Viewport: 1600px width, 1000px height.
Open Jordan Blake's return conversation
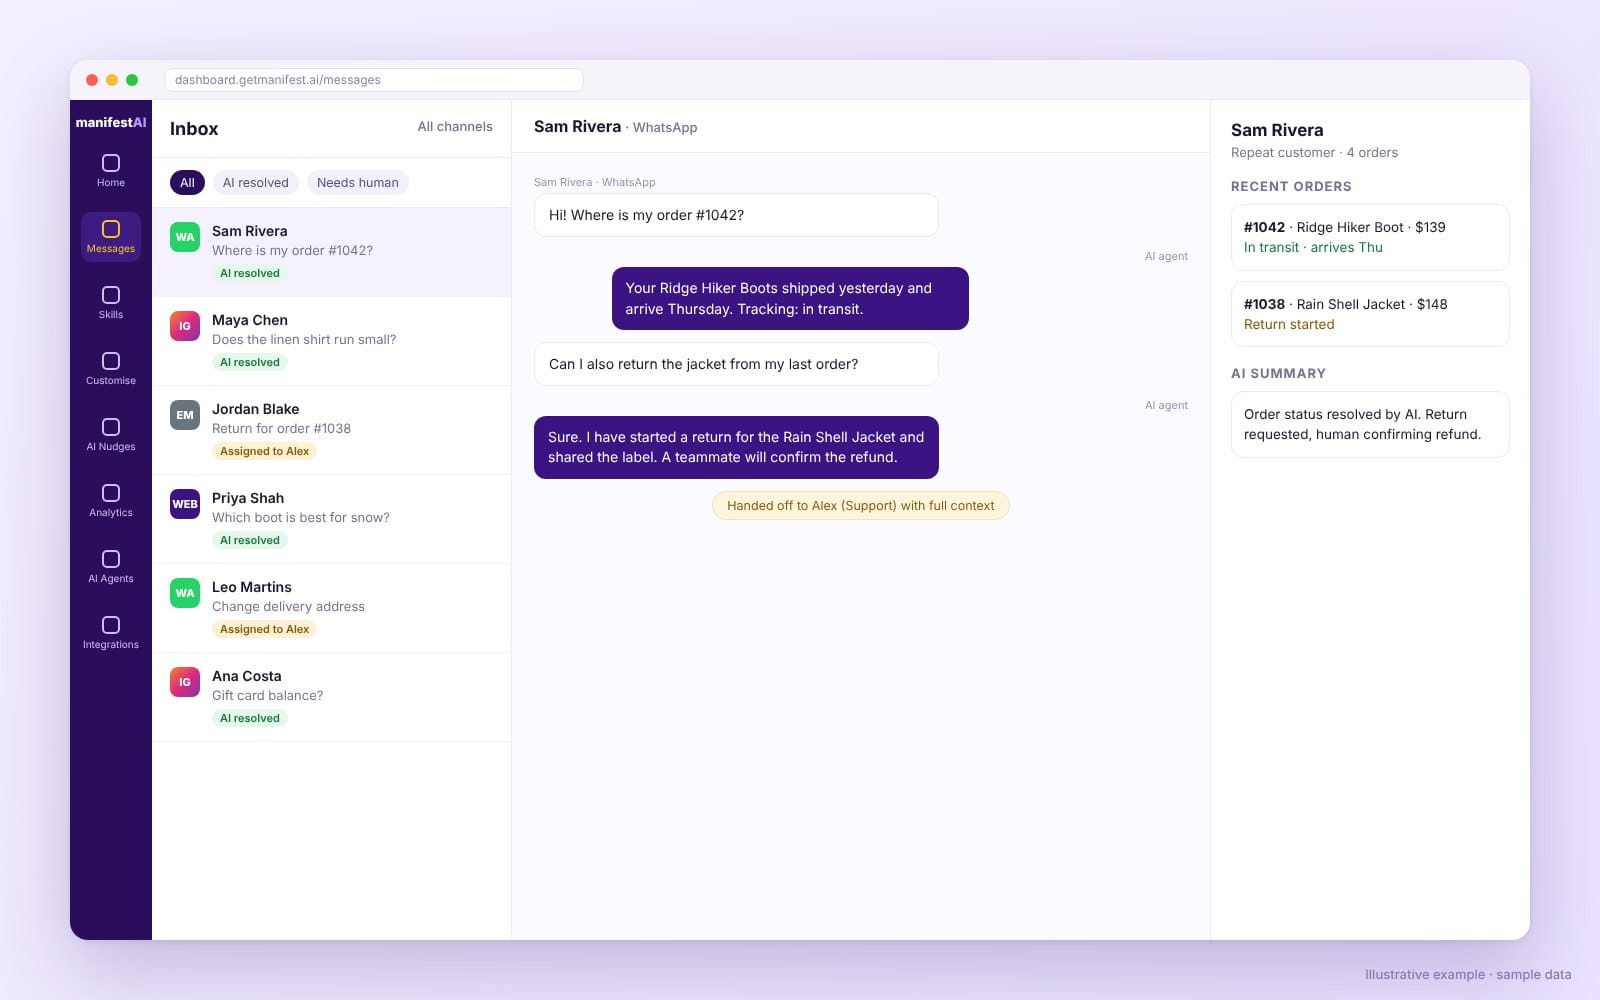coord(331,430)
